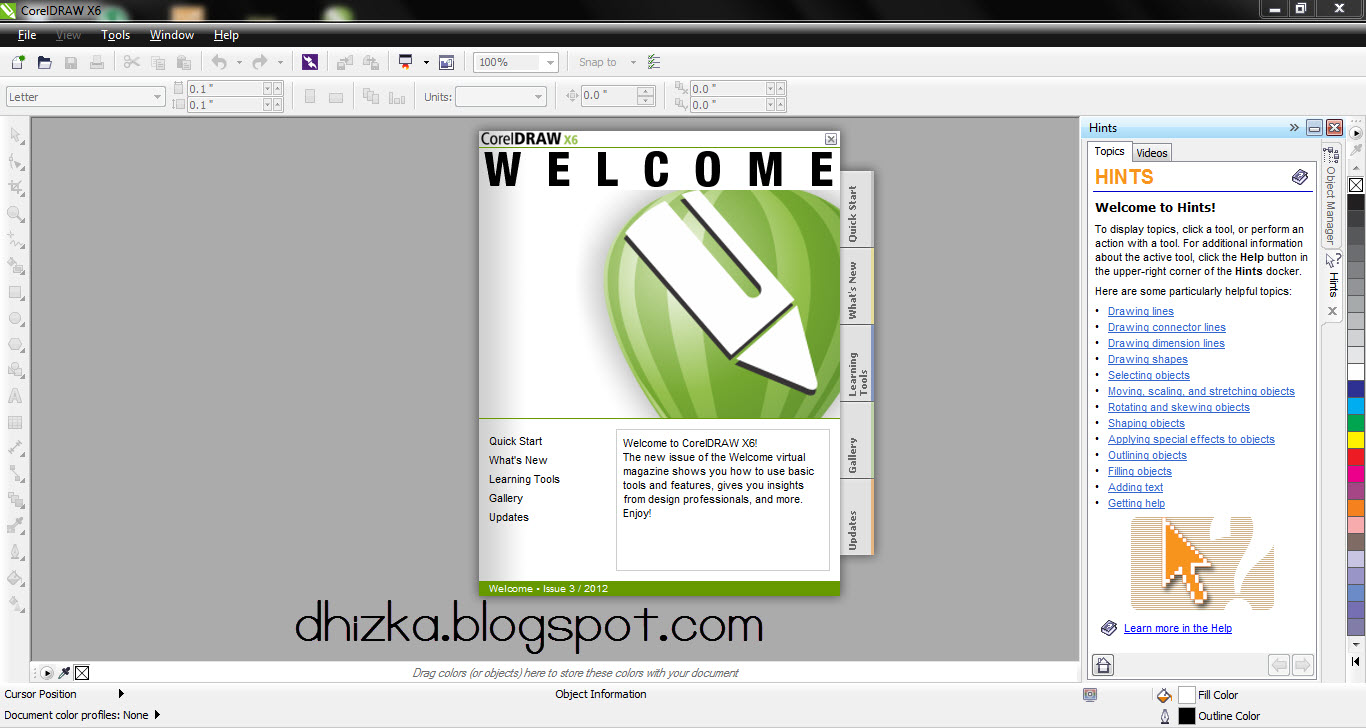Open the Shaping objects hint topic
The image size is (1366, 728).
click(x=1146, y=423)
